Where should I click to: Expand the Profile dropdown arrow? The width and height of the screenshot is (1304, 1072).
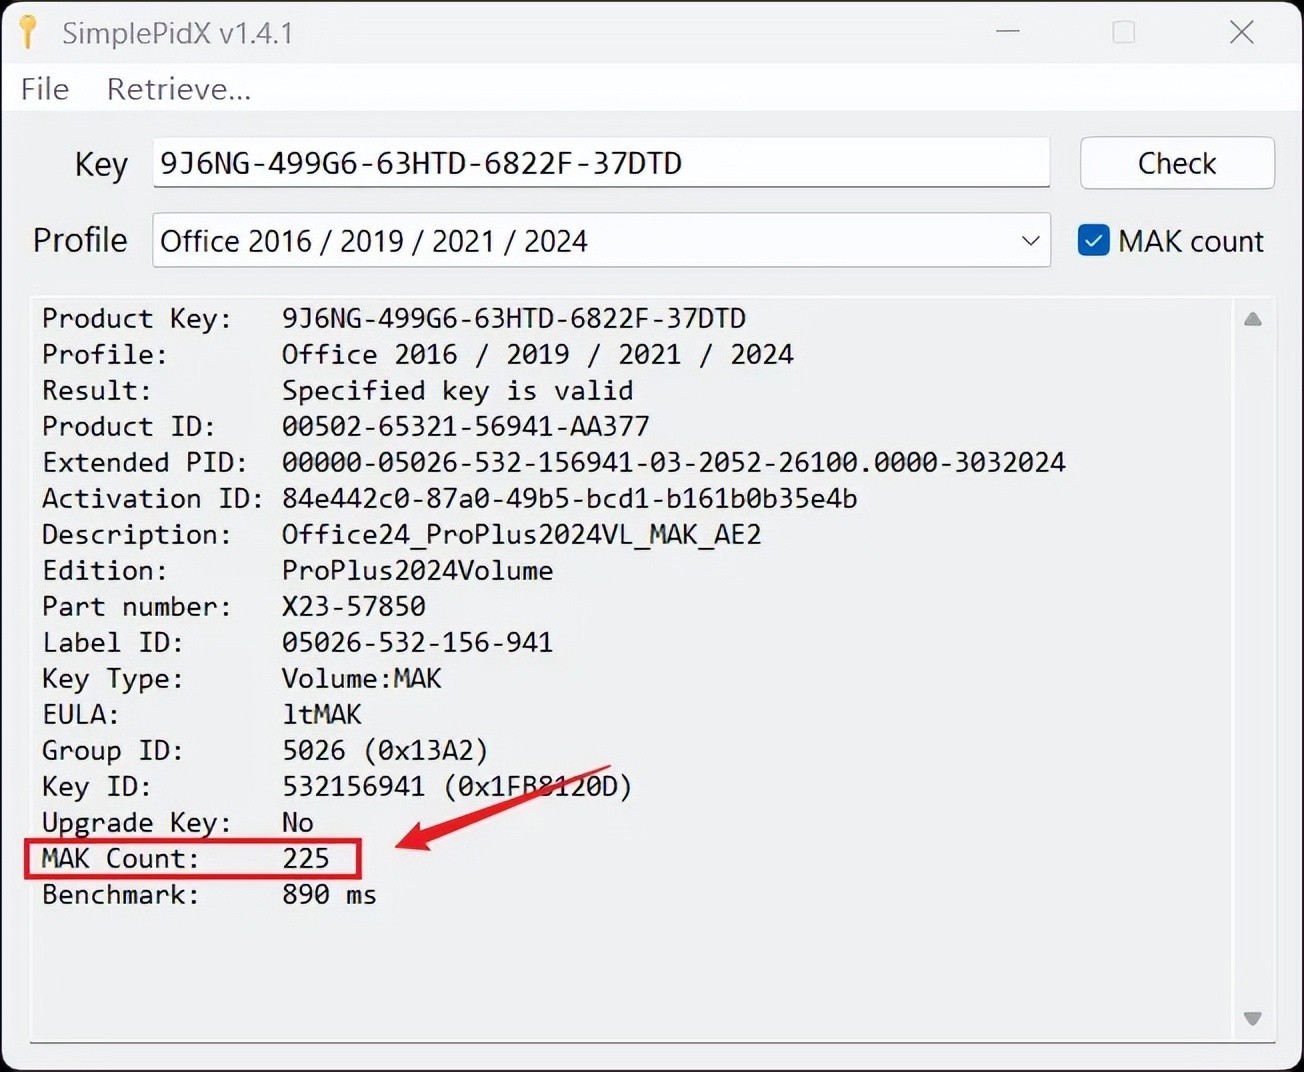pyautogui.click(x=1030, y=241)
